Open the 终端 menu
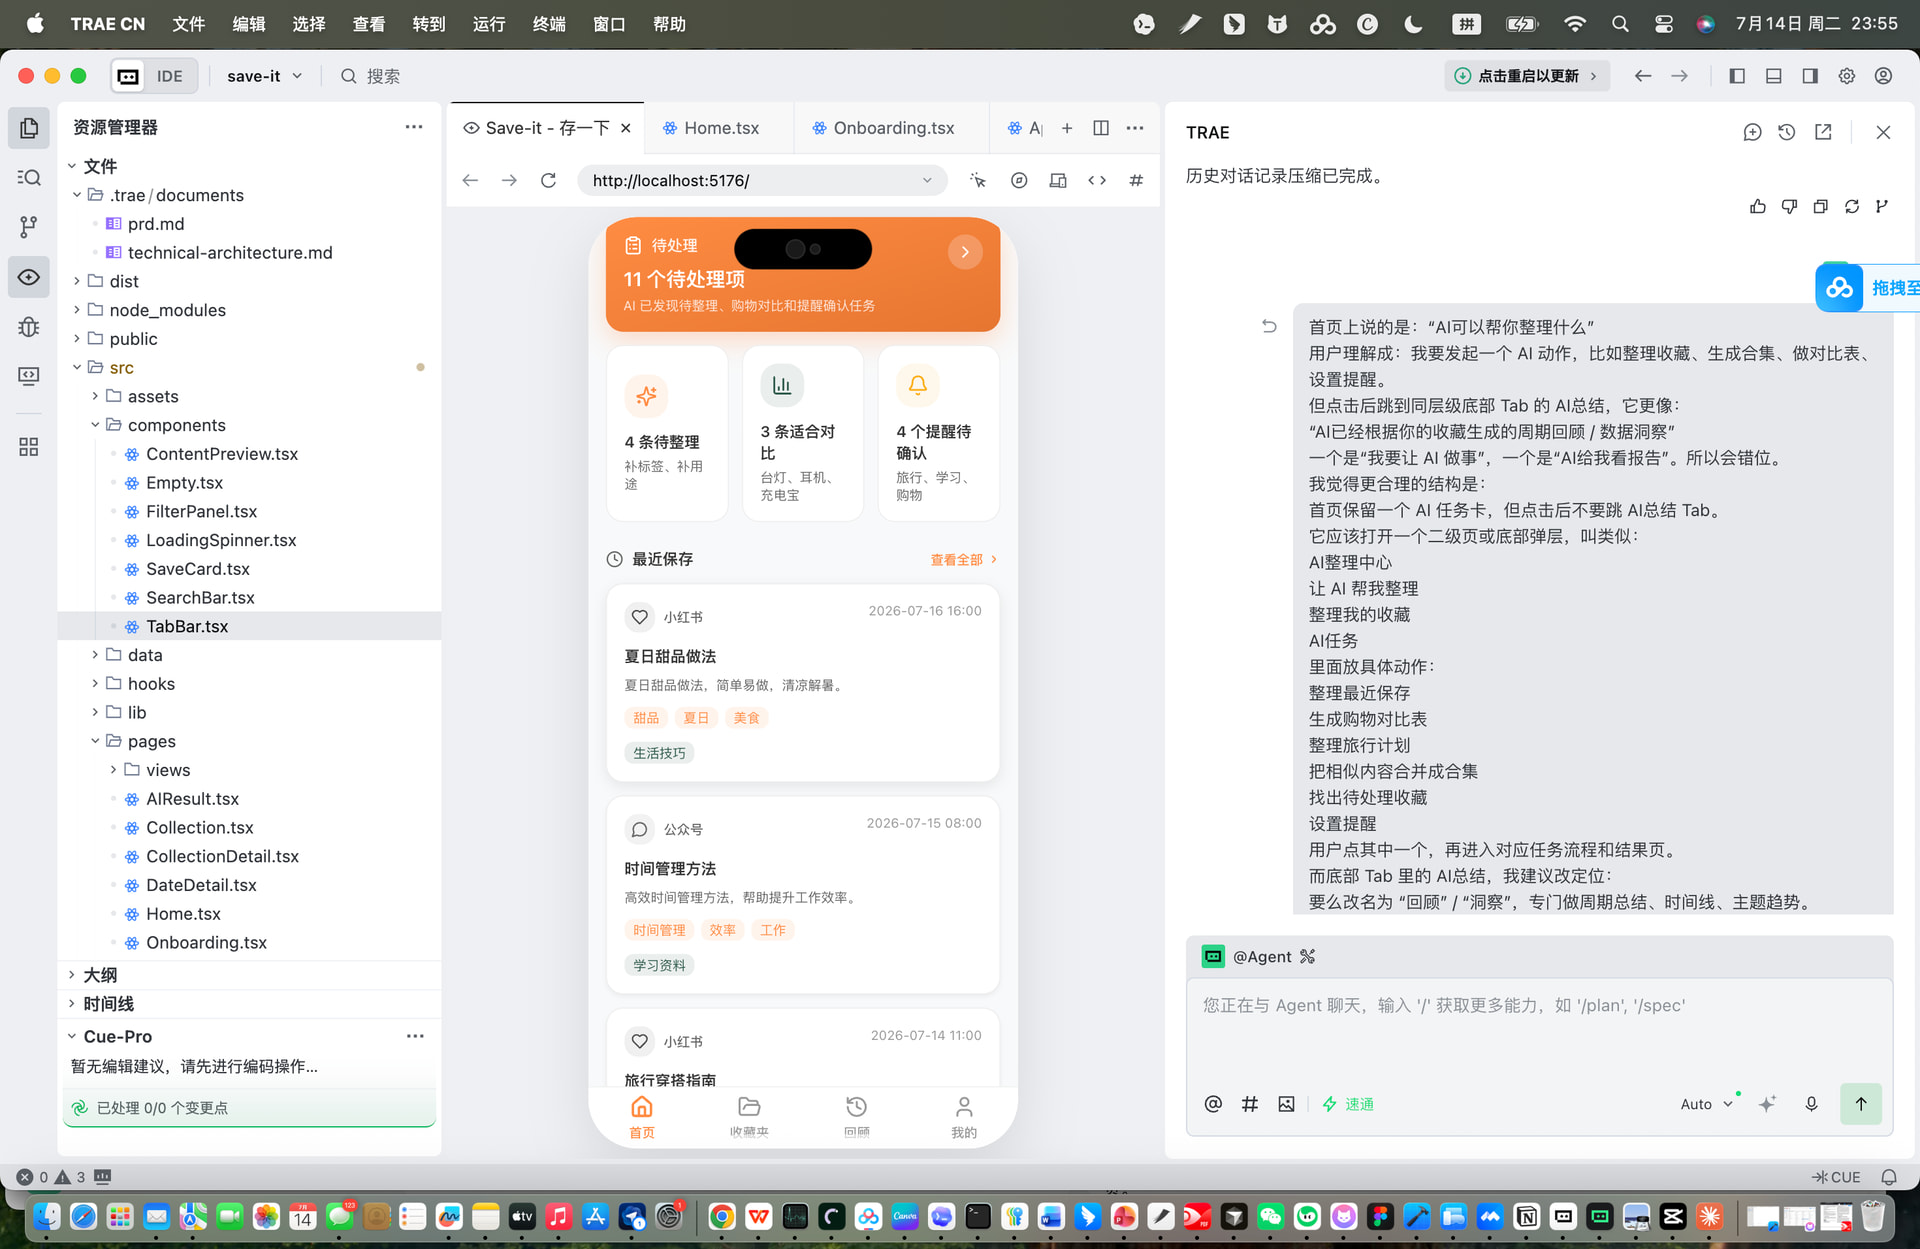The height and width of the screenshot is (1249, 1920). 549,24
